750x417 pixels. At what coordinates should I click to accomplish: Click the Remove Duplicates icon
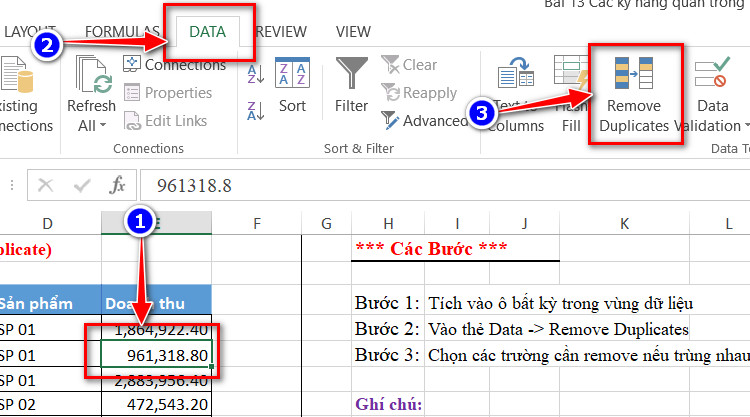point(633,73)
